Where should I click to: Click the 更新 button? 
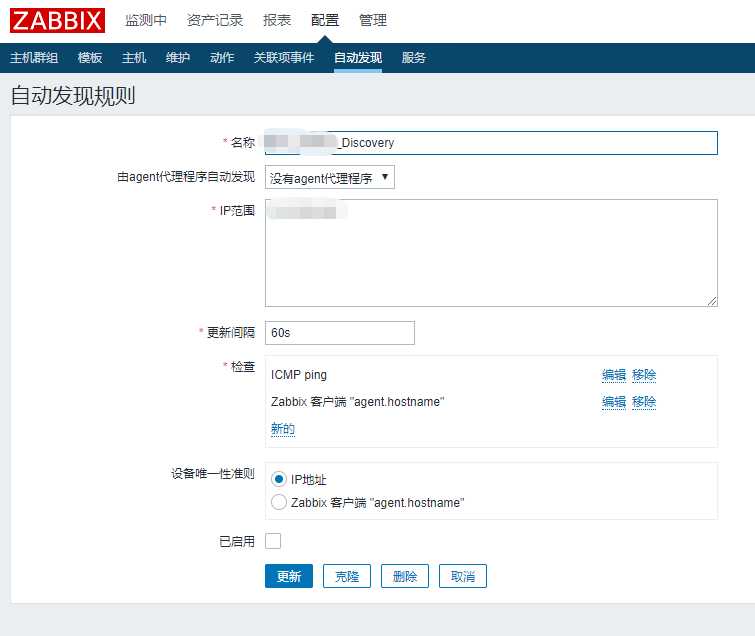click(x=289, y=576)
